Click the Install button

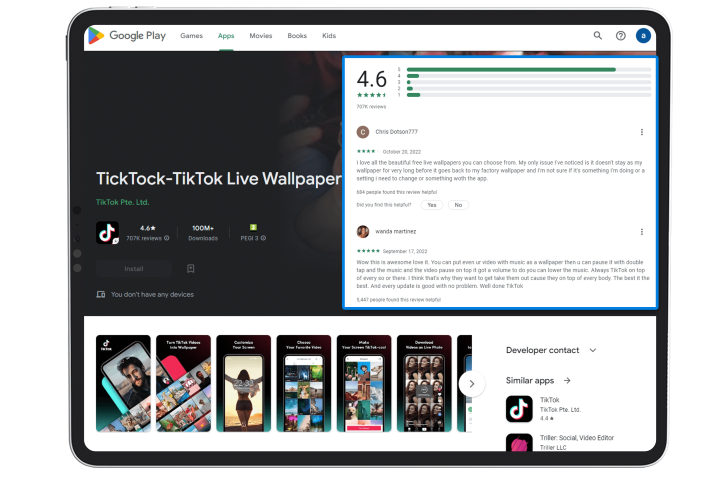point(134,269)
